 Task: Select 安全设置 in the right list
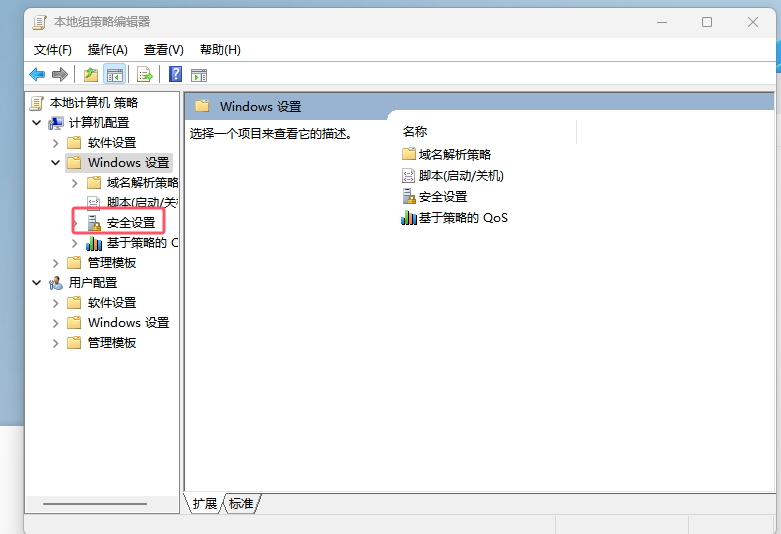(443, 197)
